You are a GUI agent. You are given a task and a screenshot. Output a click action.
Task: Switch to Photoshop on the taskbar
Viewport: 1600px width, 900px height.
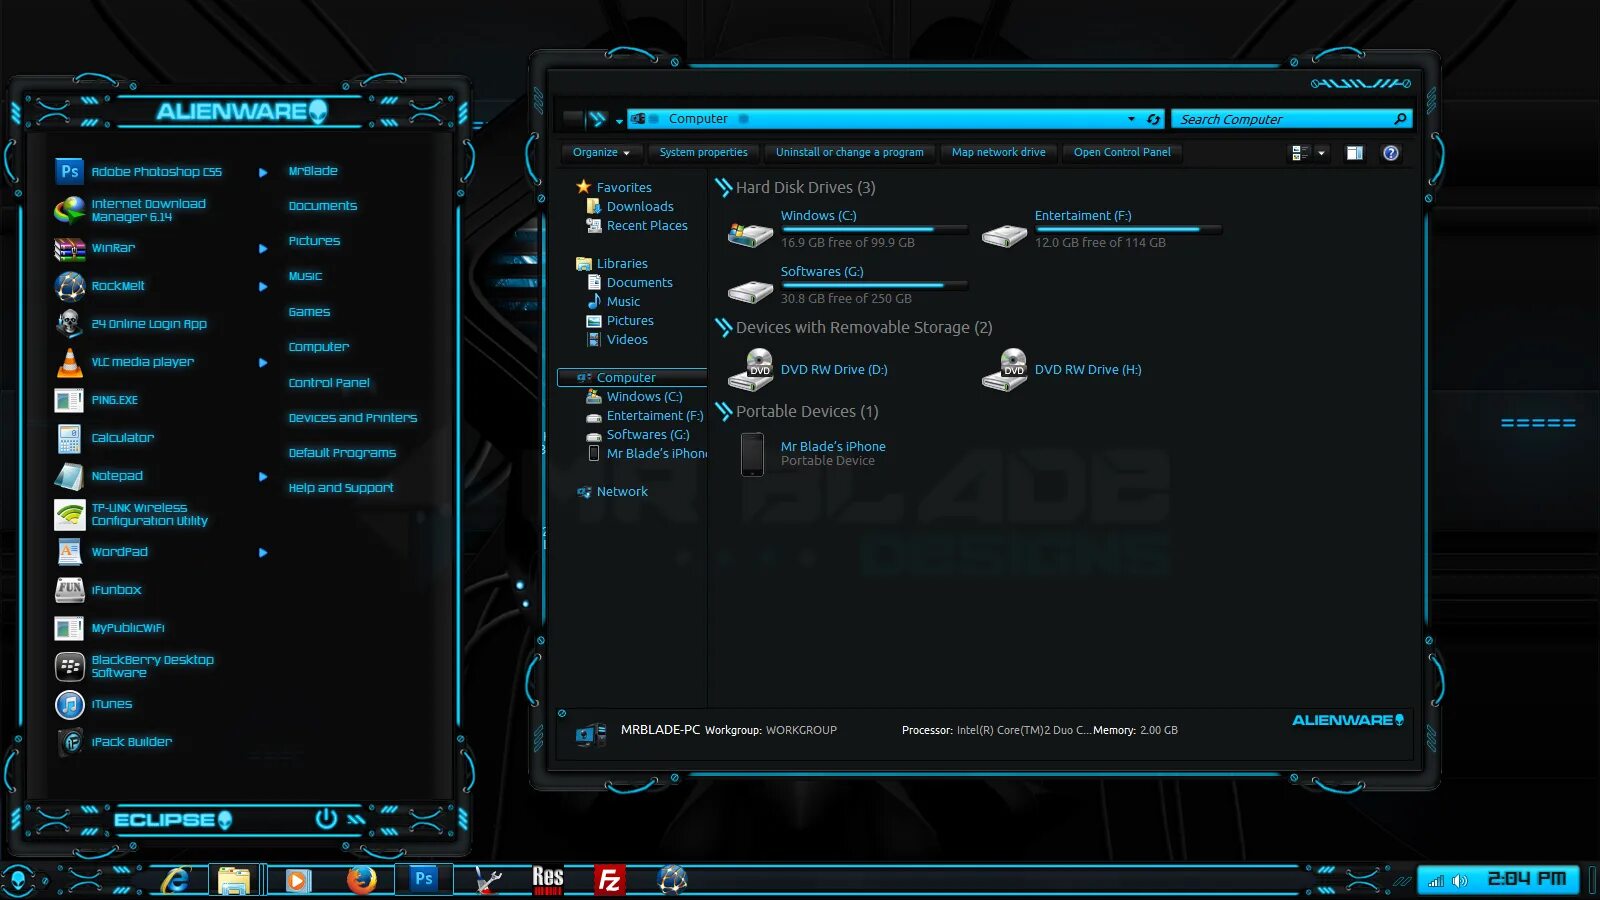[423, 879]
